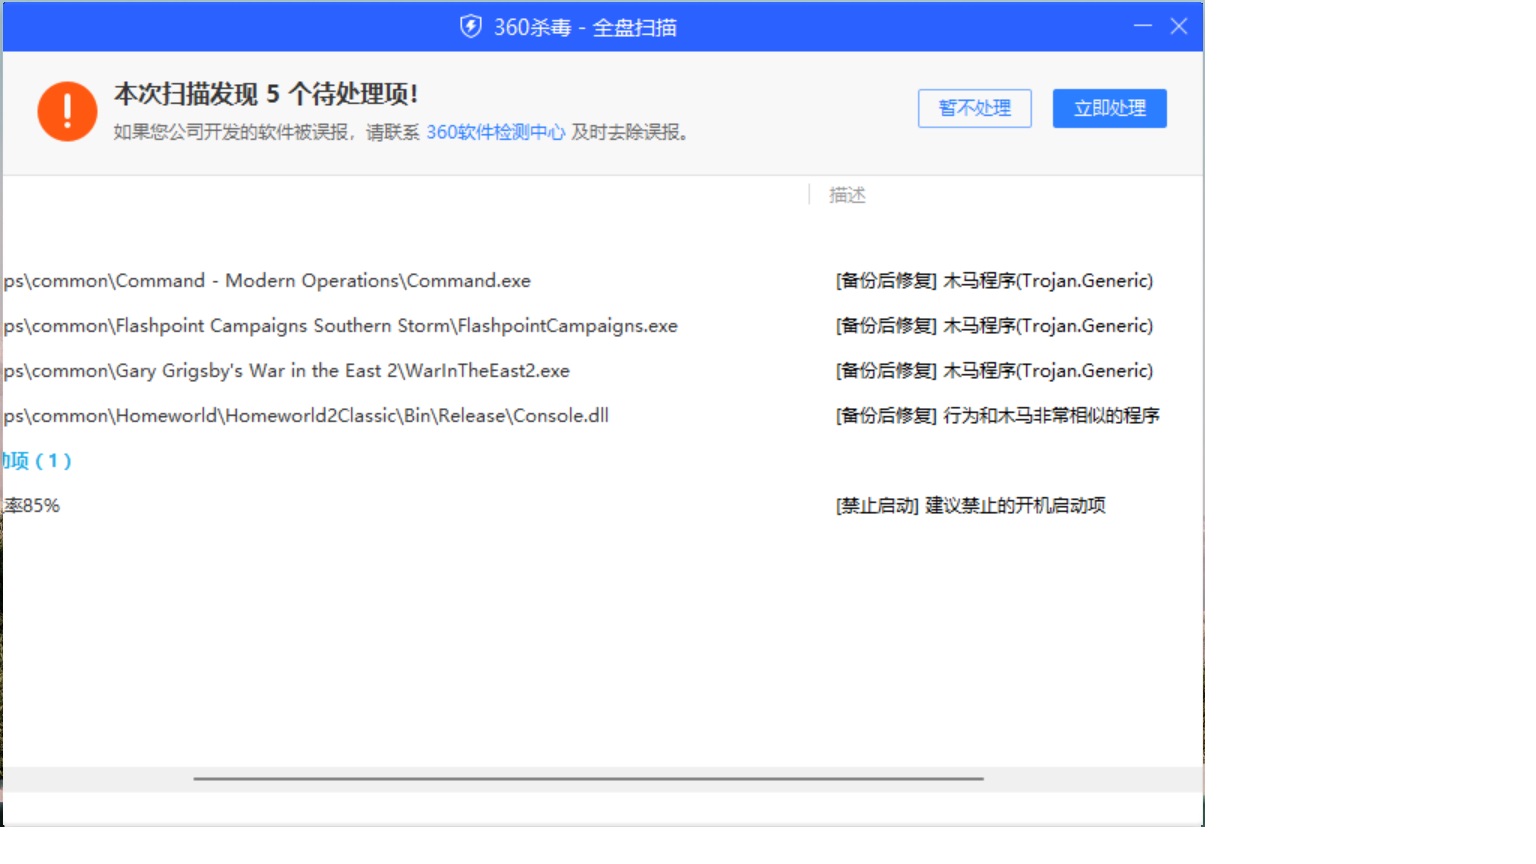Click the 行为和木马非常相似的程序 description
Screen dimensions: 1536x864
click(998, 416)
